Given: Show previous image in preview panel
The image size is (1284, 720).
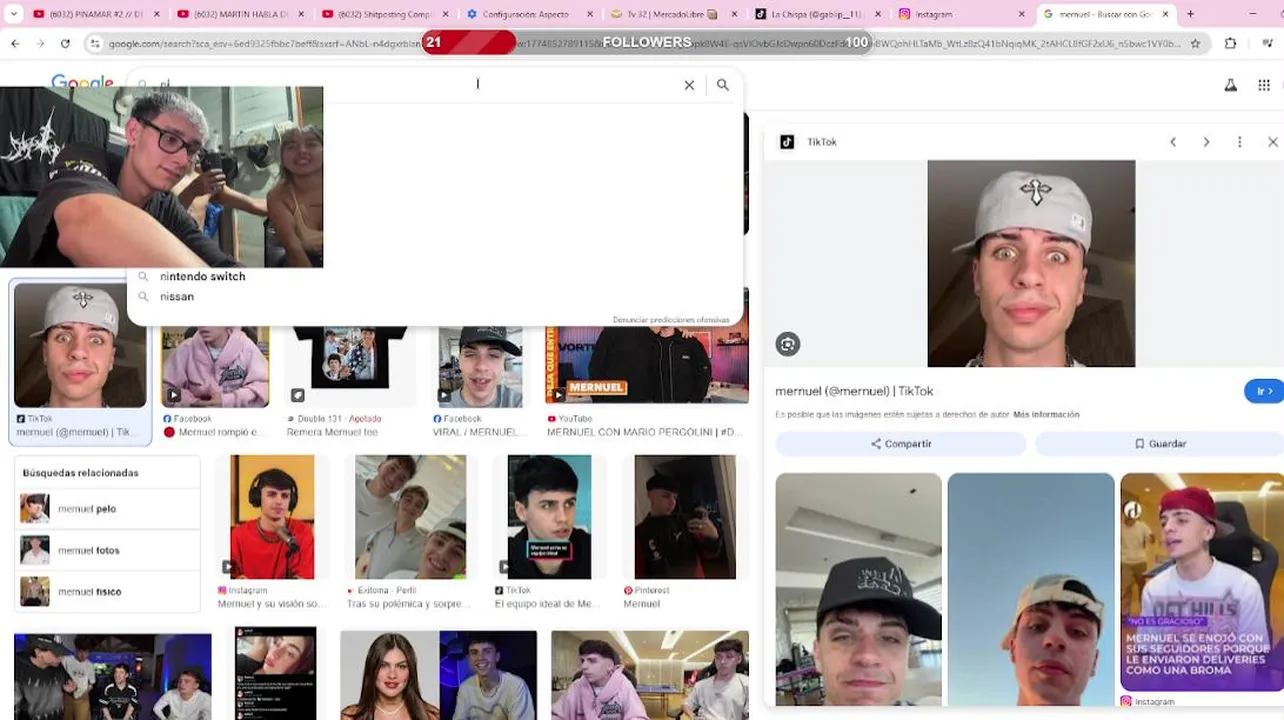Looking at the screenshot, I should (1173, 142).
